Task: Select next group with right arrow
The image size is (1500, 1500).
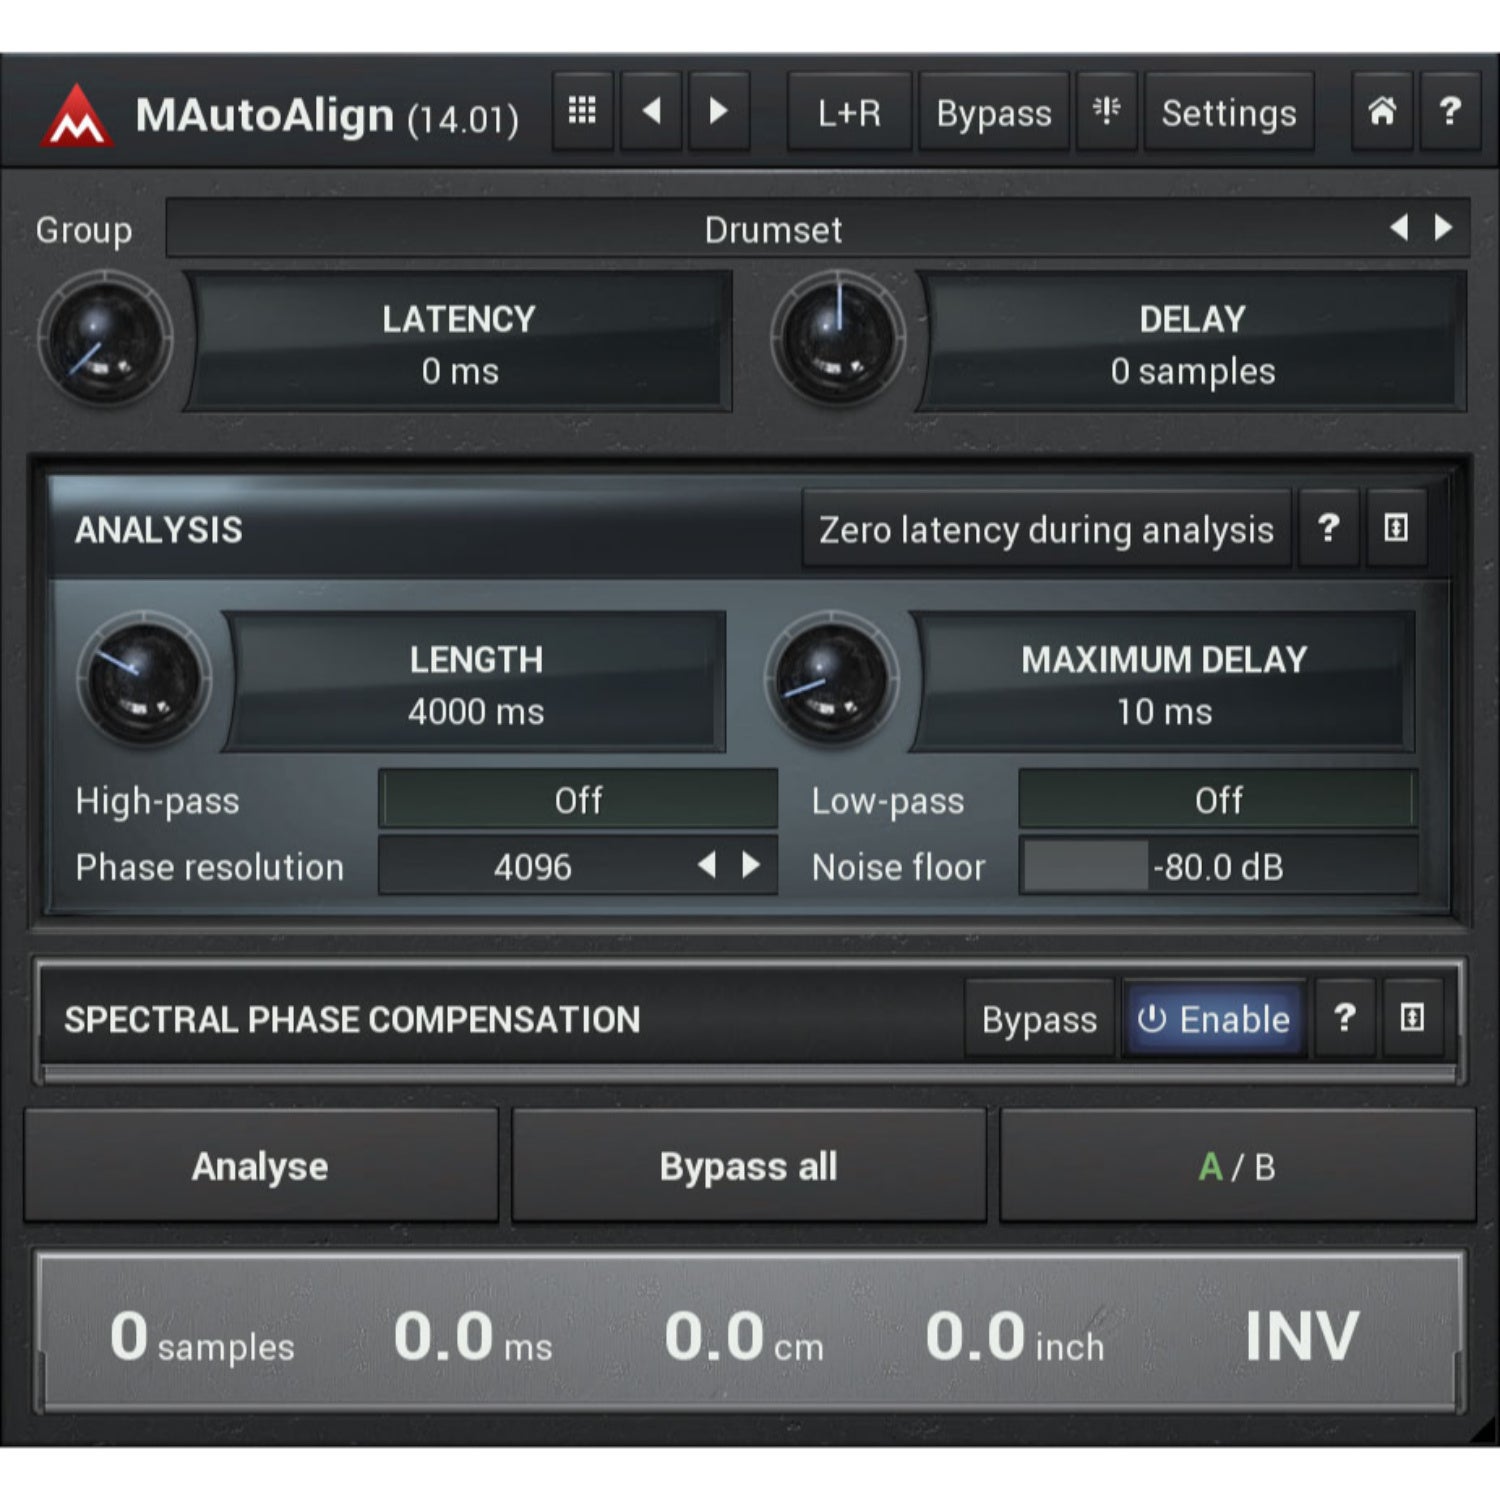Action: [x=1443, y=228]
